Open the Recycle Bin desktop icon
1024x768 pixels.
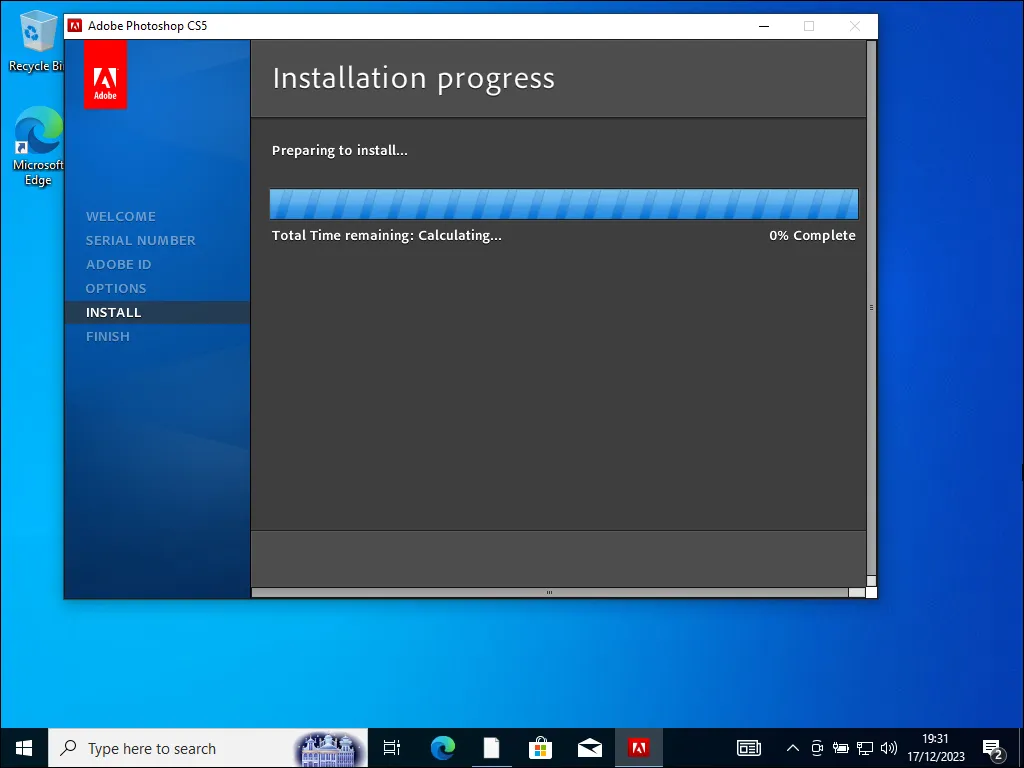[38, 40]
